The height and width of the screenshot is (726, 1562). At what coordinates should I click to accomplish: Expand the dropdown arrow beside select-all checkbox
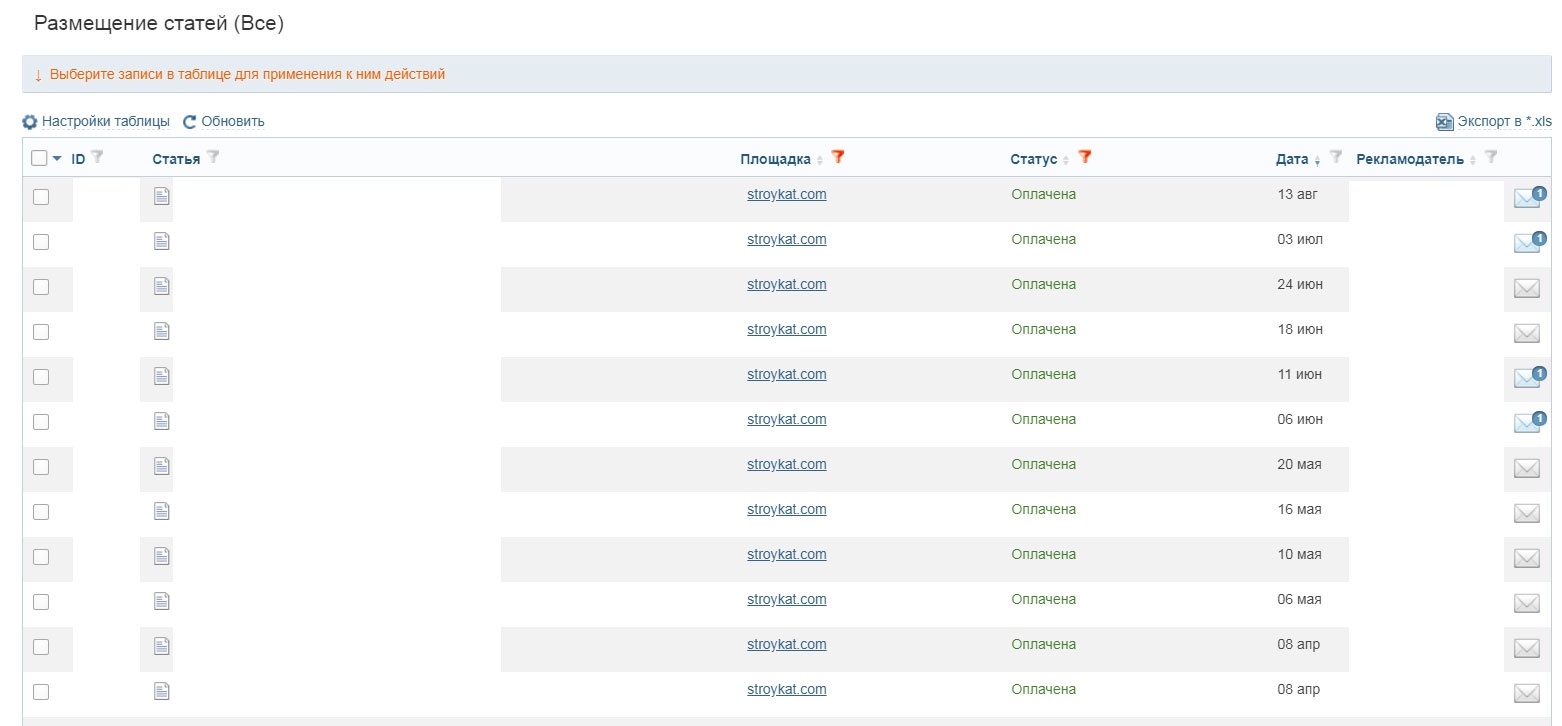click(x=57, y=158)
